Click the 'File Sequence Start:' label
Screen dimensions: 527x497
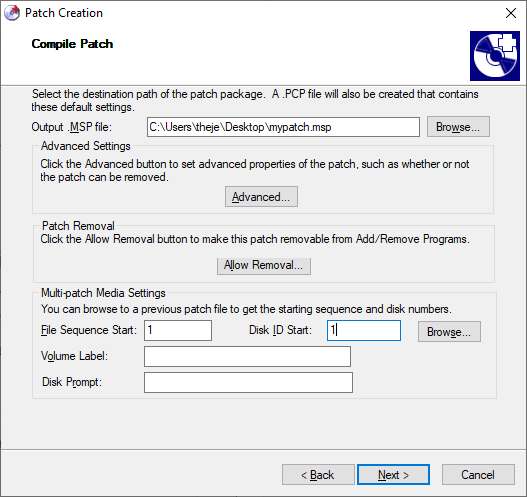point(89,330)
